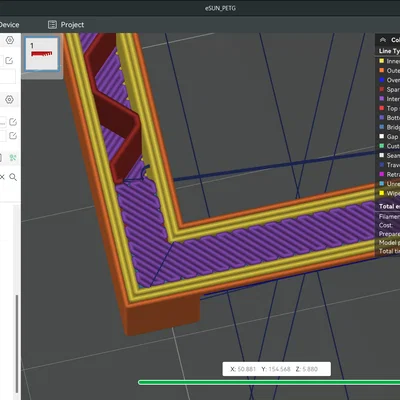Select plate 1 thumbnail

[x=42, y=54]
